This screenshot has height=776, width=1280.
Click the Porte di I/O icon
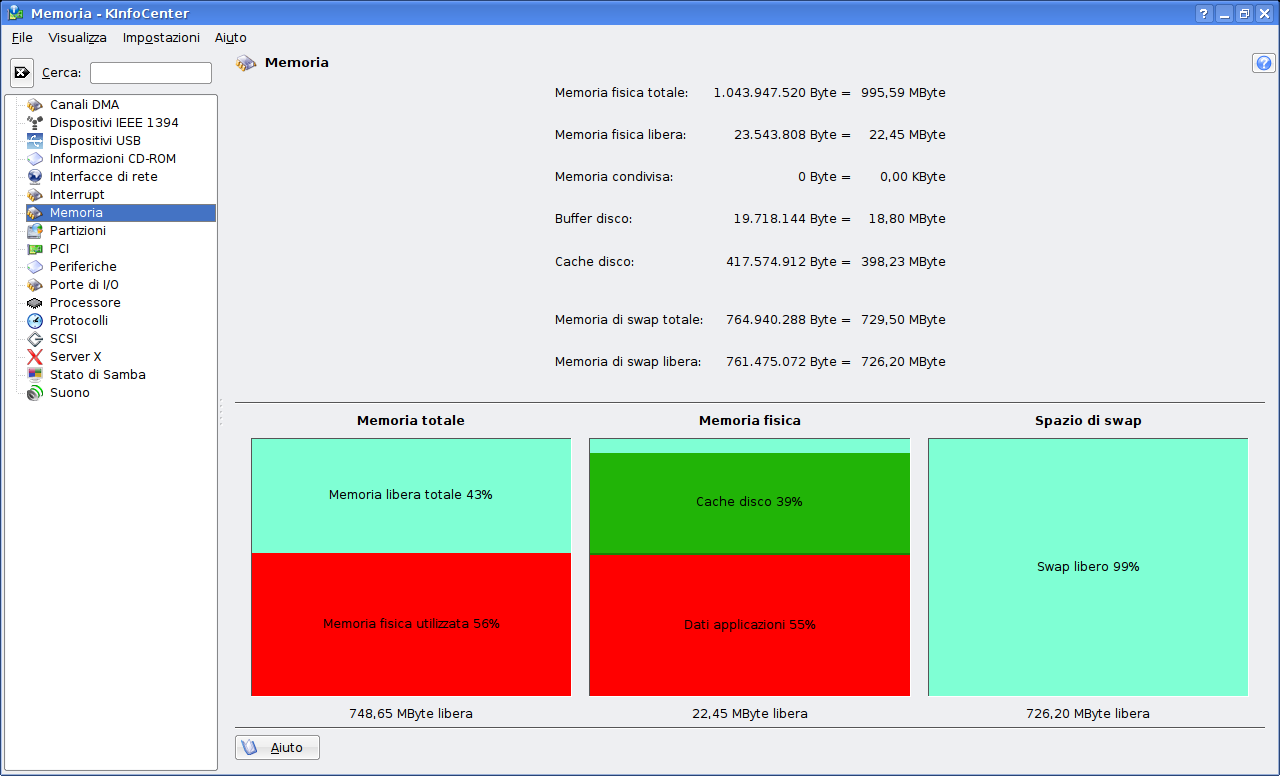[x=35, y=285]
